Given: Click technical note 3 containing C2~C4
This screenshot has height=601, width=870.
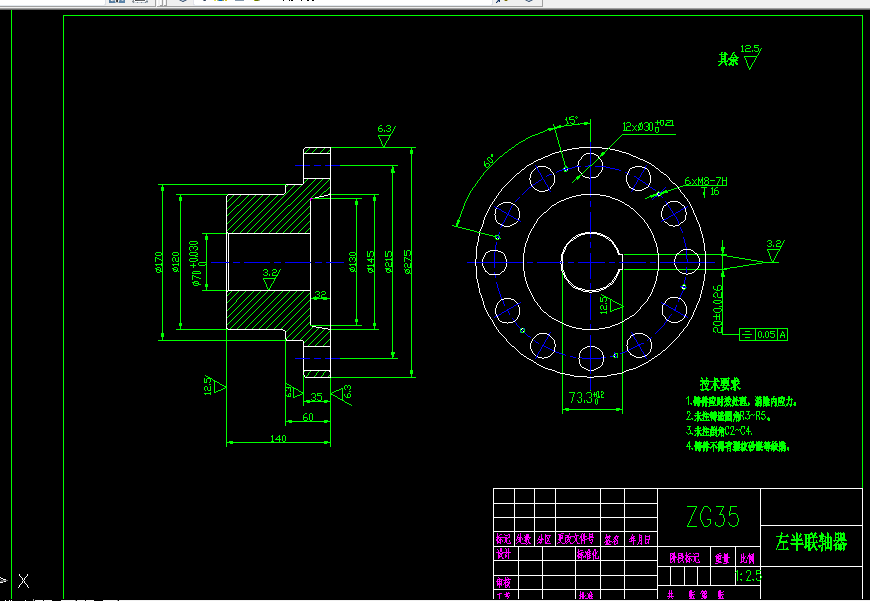Looking at the screenshot, I should tap(719, 431).
